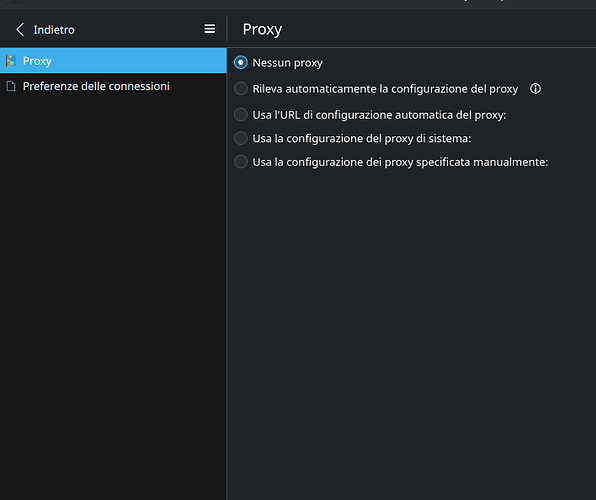Select Rileva automaticamente la configurazione del proxy

tap(241, 89)
